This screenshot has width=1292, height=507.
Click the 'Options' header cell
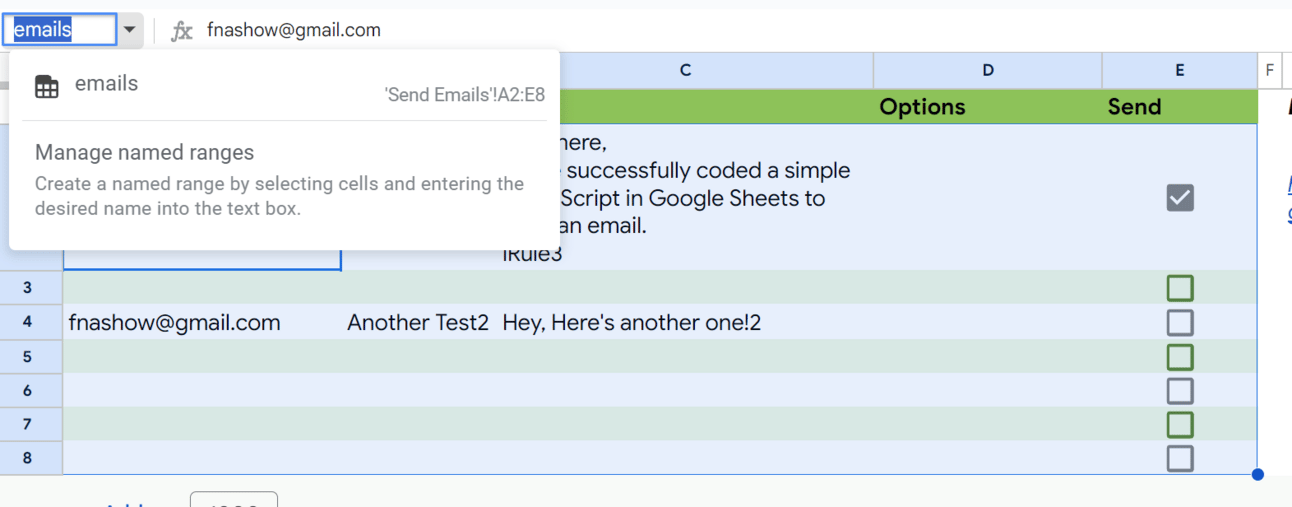tap(922, 107)
